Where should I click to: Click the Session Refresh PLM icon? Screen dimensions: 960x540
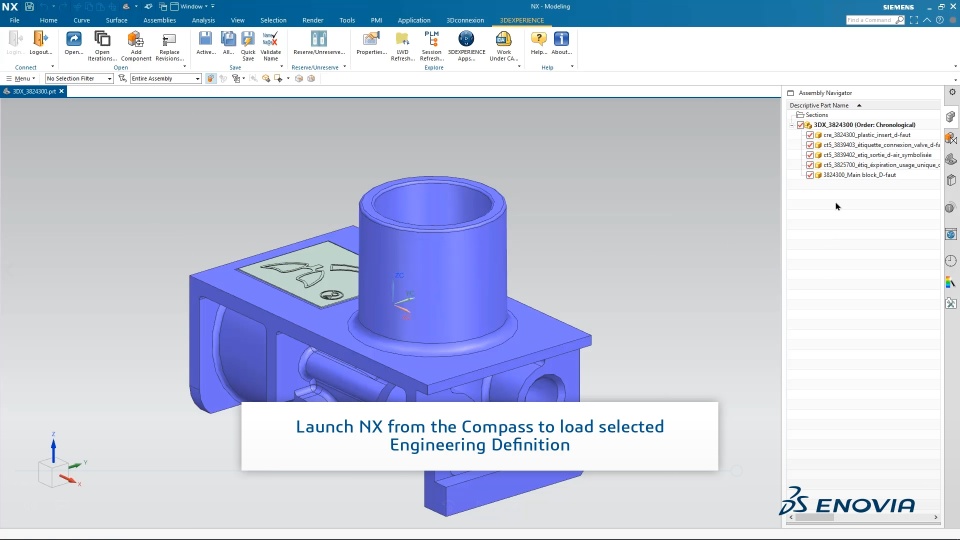(x=432, y=39)
